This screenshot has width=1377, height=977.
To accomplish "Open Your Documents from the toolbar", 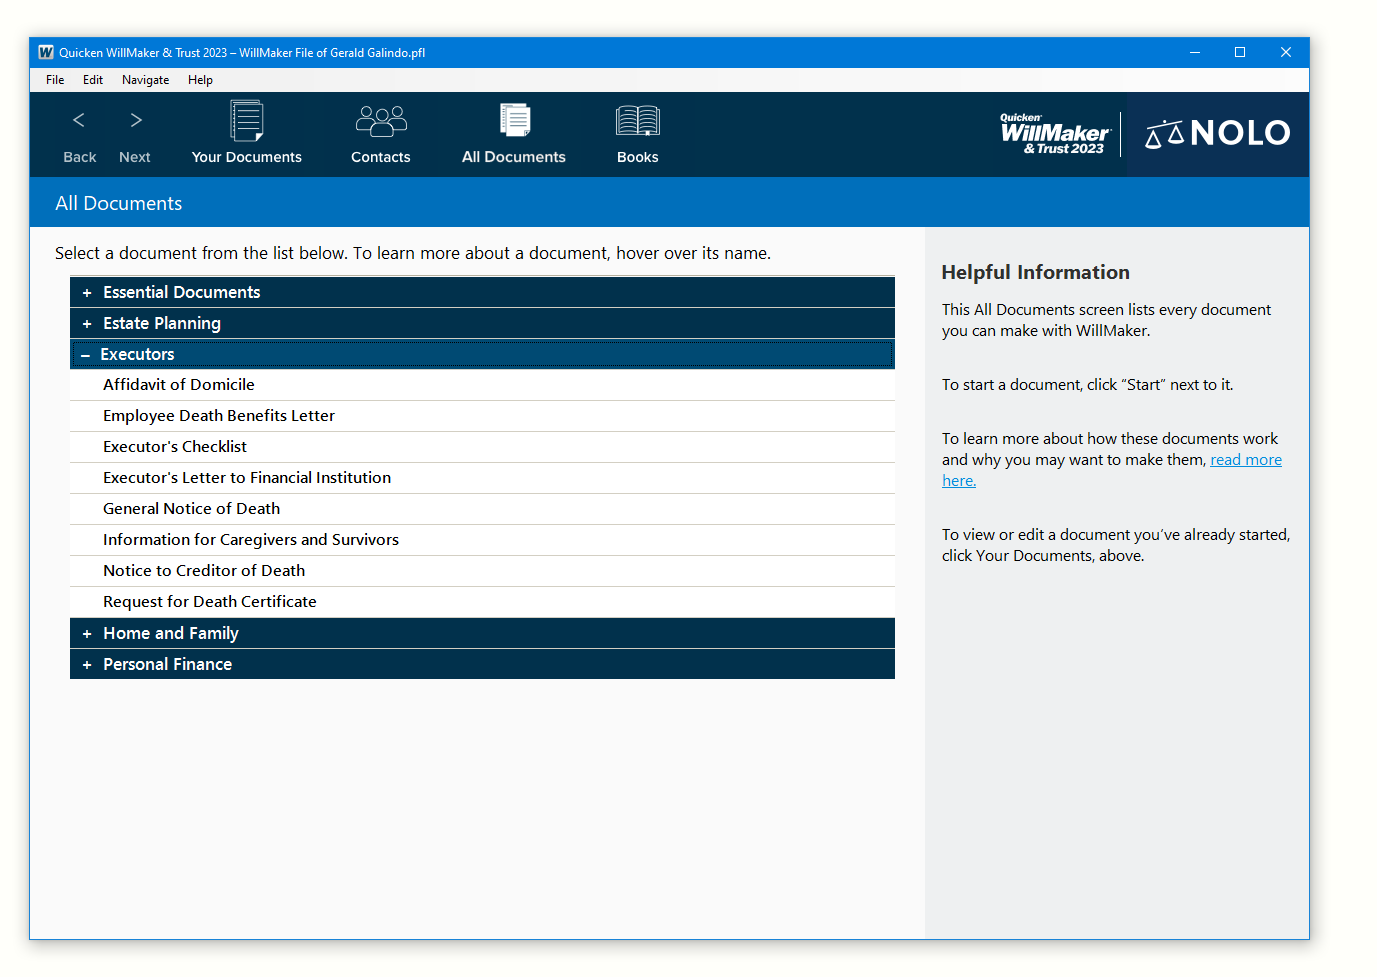I will point(246,122).
